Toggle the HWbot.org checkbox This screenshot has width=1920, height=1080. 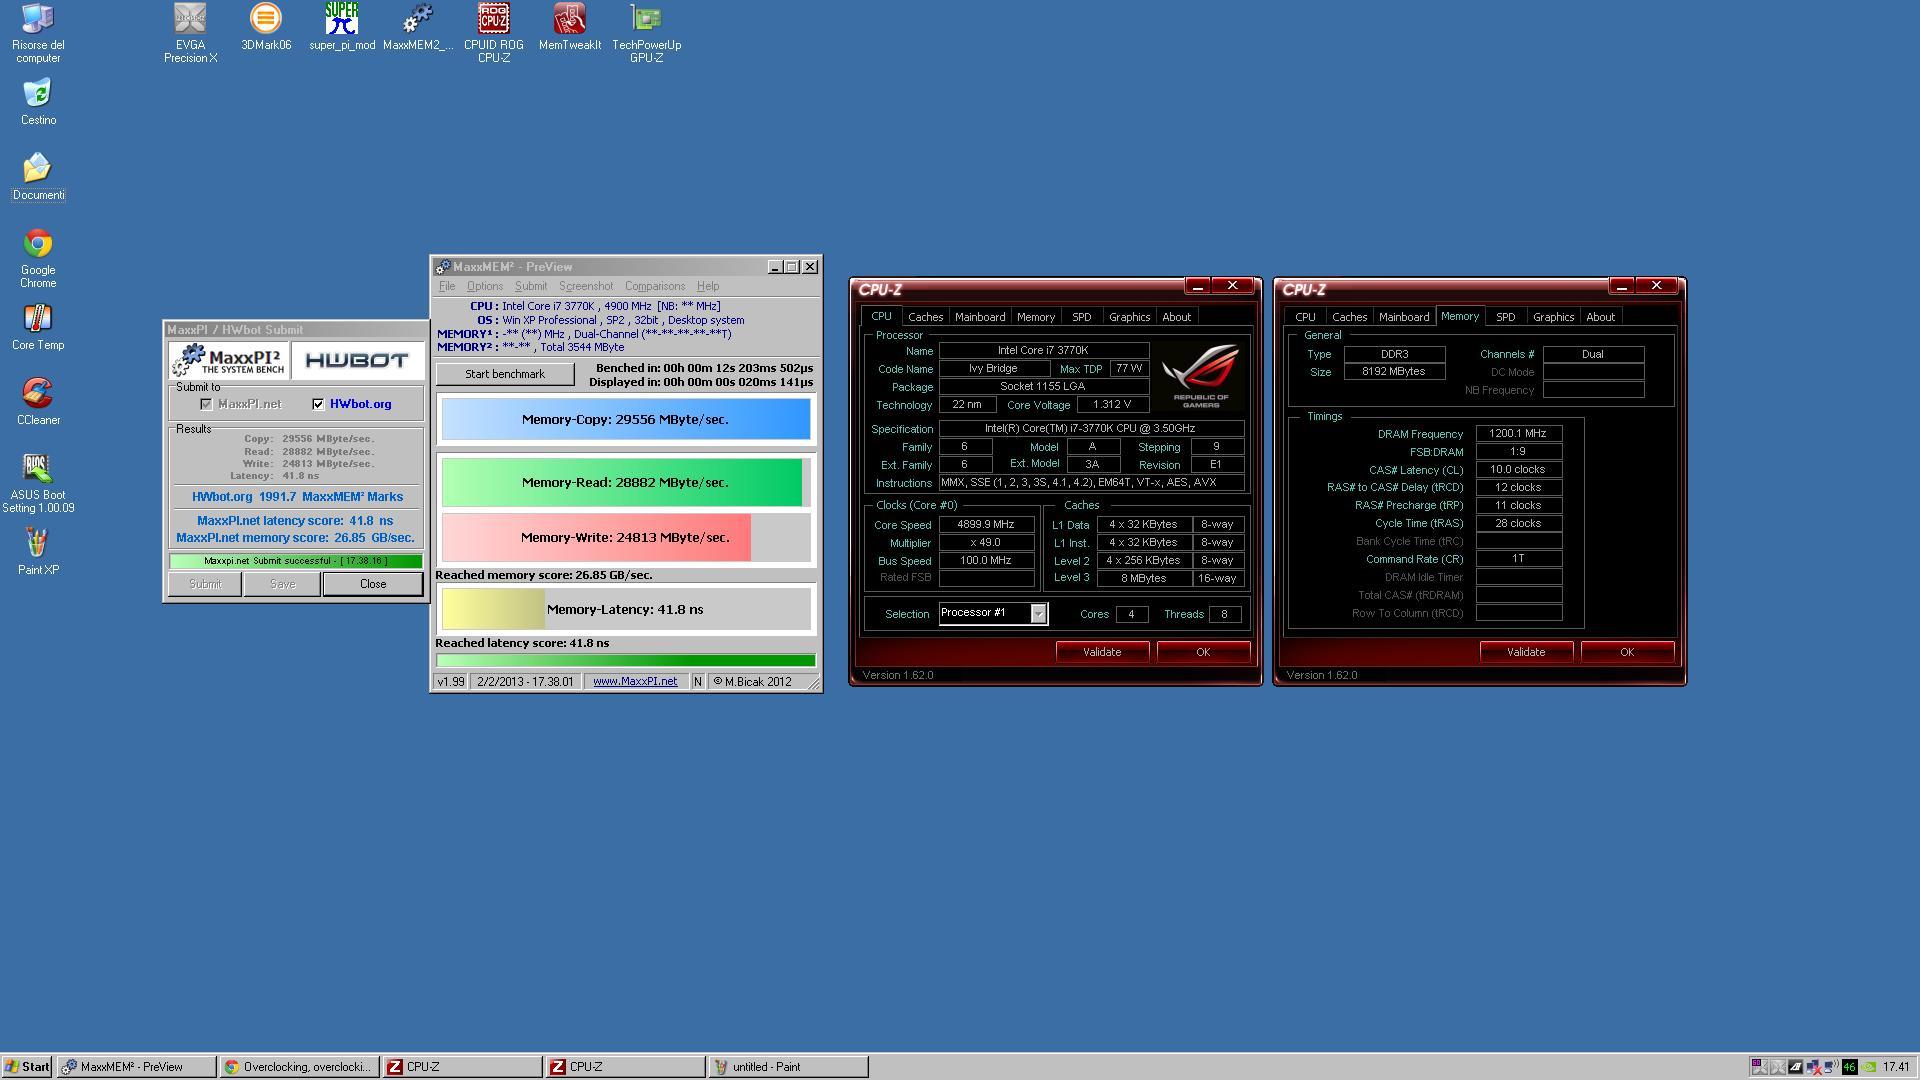click(x=318, y=404)
